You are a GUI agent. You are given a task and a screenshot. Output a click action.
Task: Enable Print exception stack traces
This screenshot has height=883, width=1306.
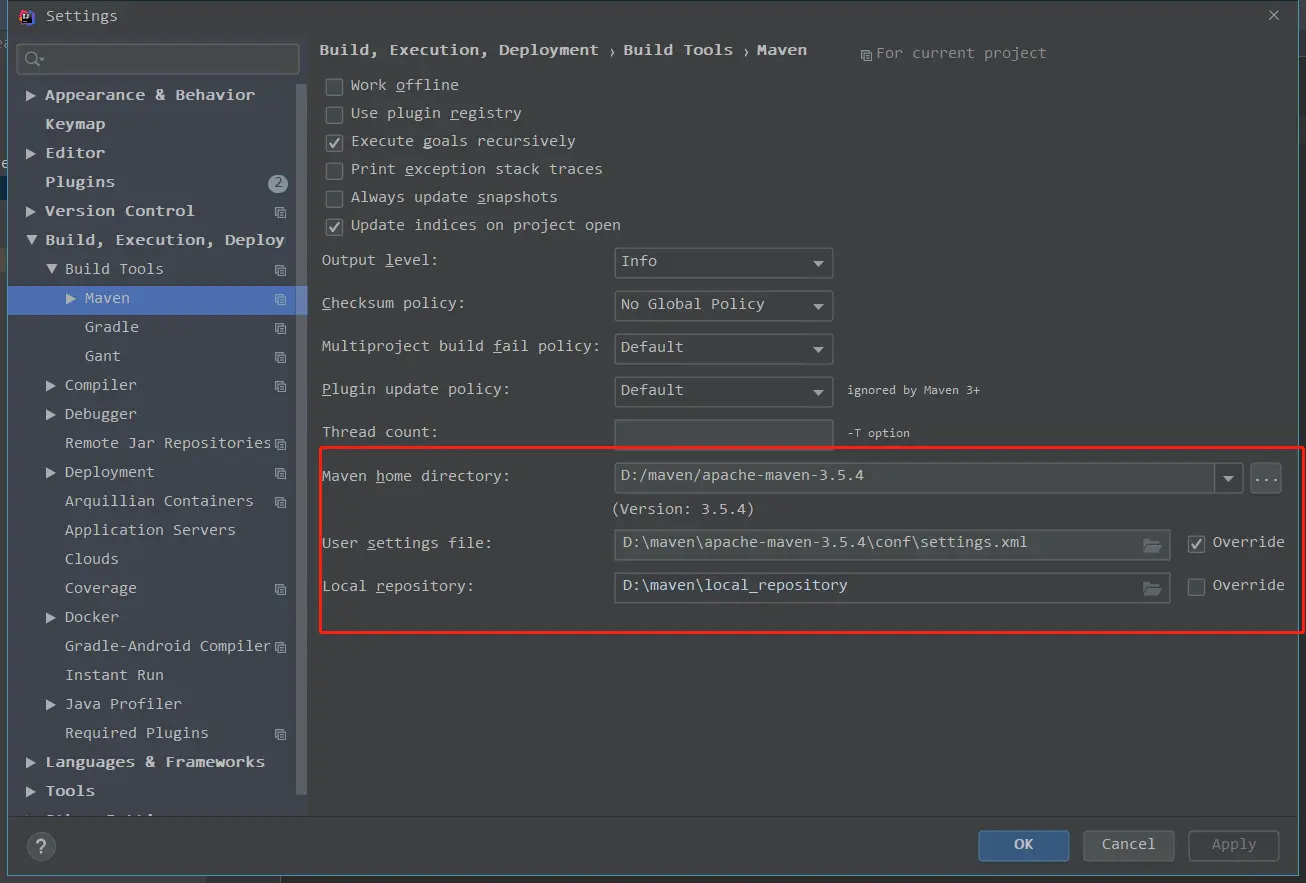[334, 170]
